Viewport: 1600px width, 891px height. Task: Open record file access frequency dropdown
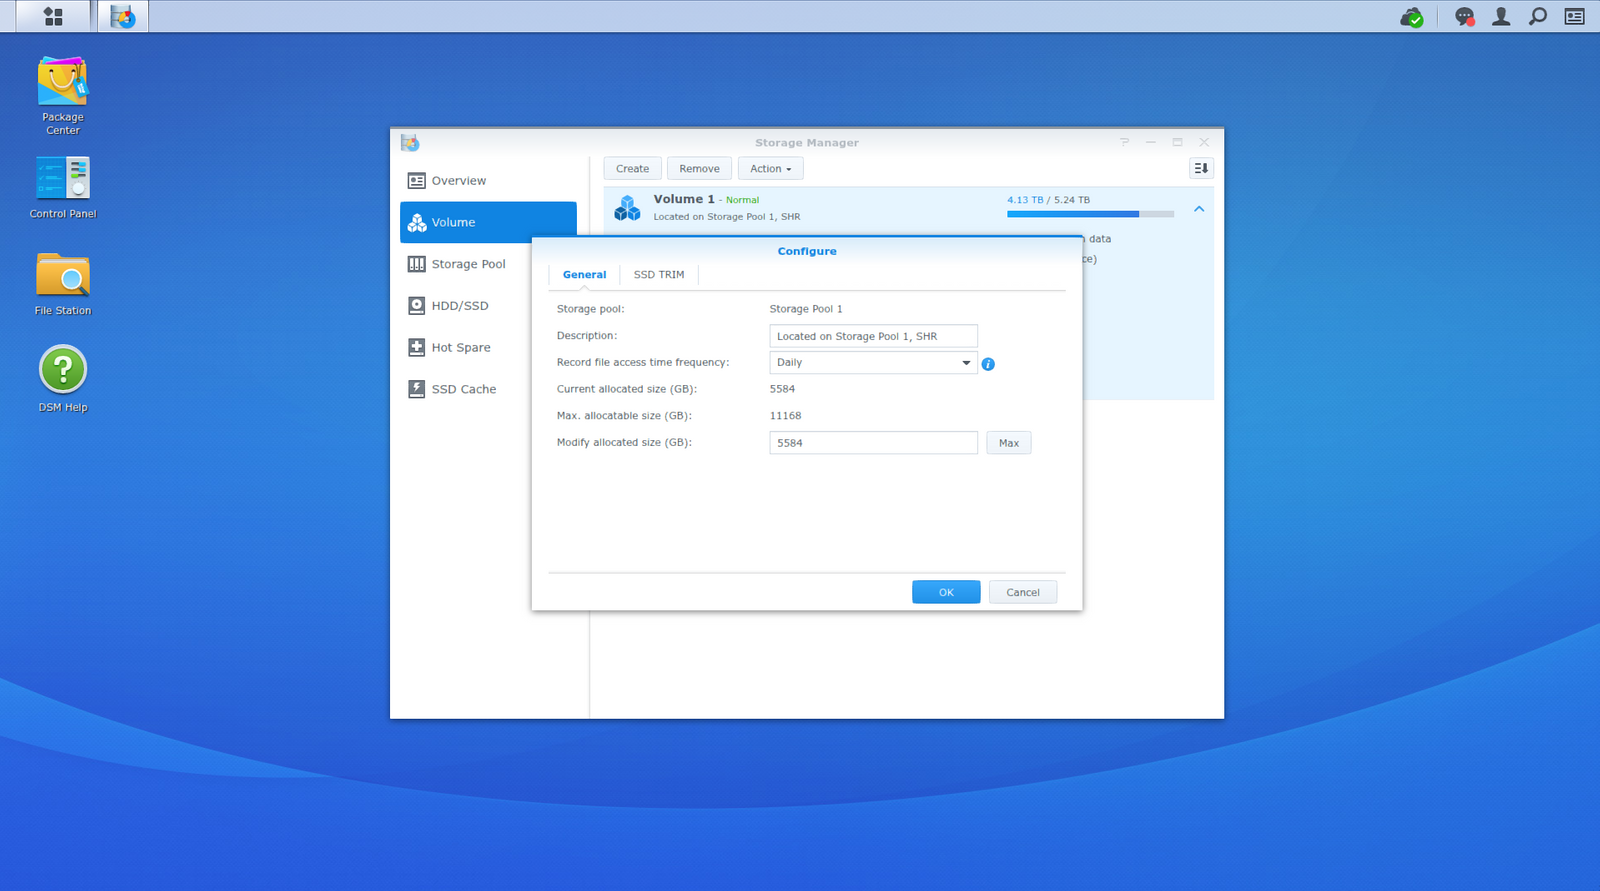873,363
